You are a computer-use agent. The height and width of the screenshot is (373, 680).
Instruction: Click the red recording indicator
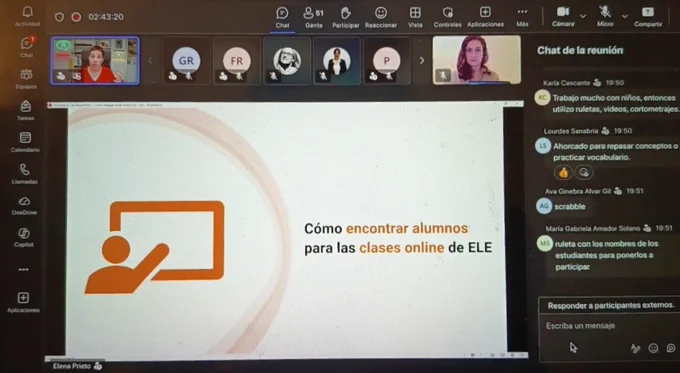coord(76,17)
